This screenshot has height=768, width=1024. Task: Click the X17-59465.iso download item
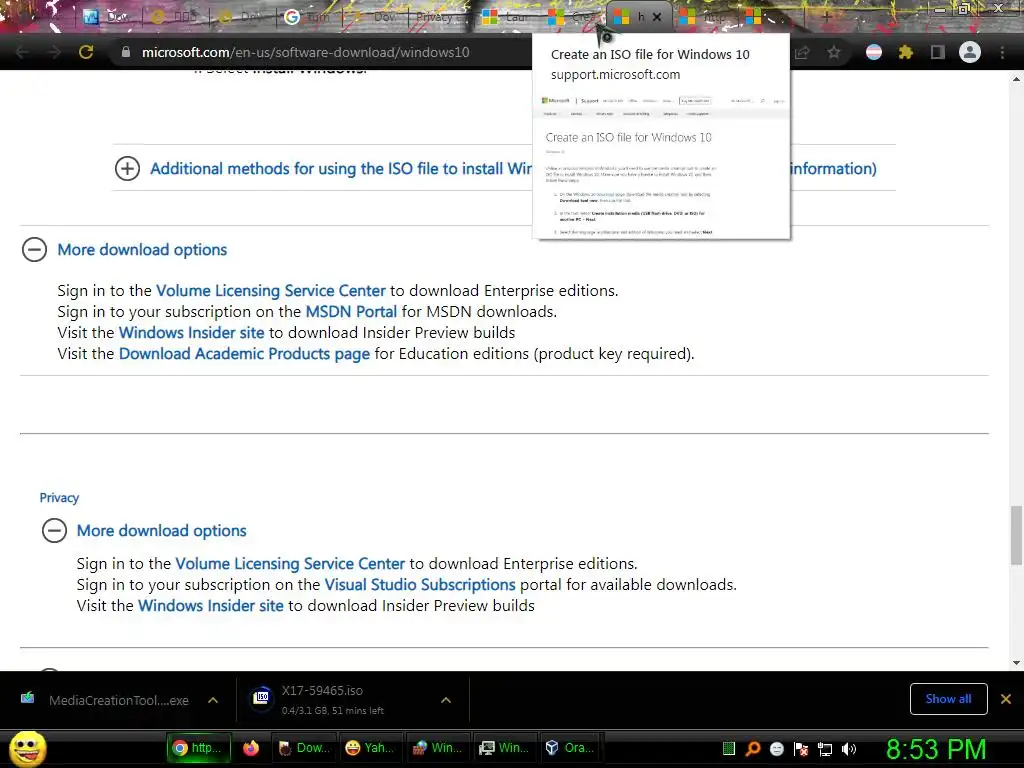(x=334, y=700)
